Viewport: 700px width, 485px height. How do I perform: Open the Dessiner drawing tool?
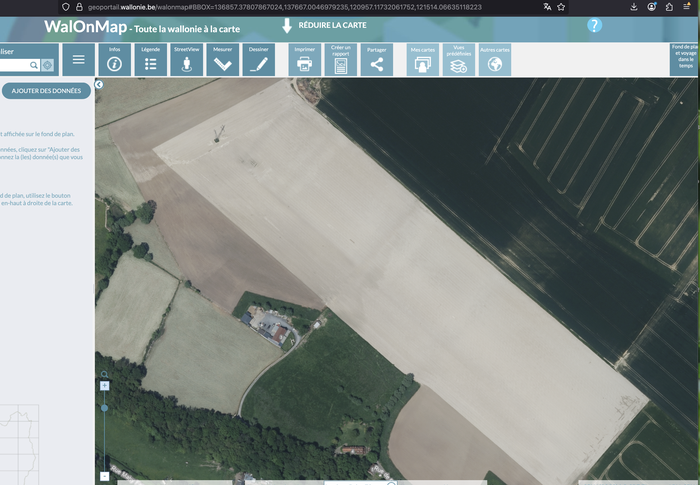click(258, 60)
